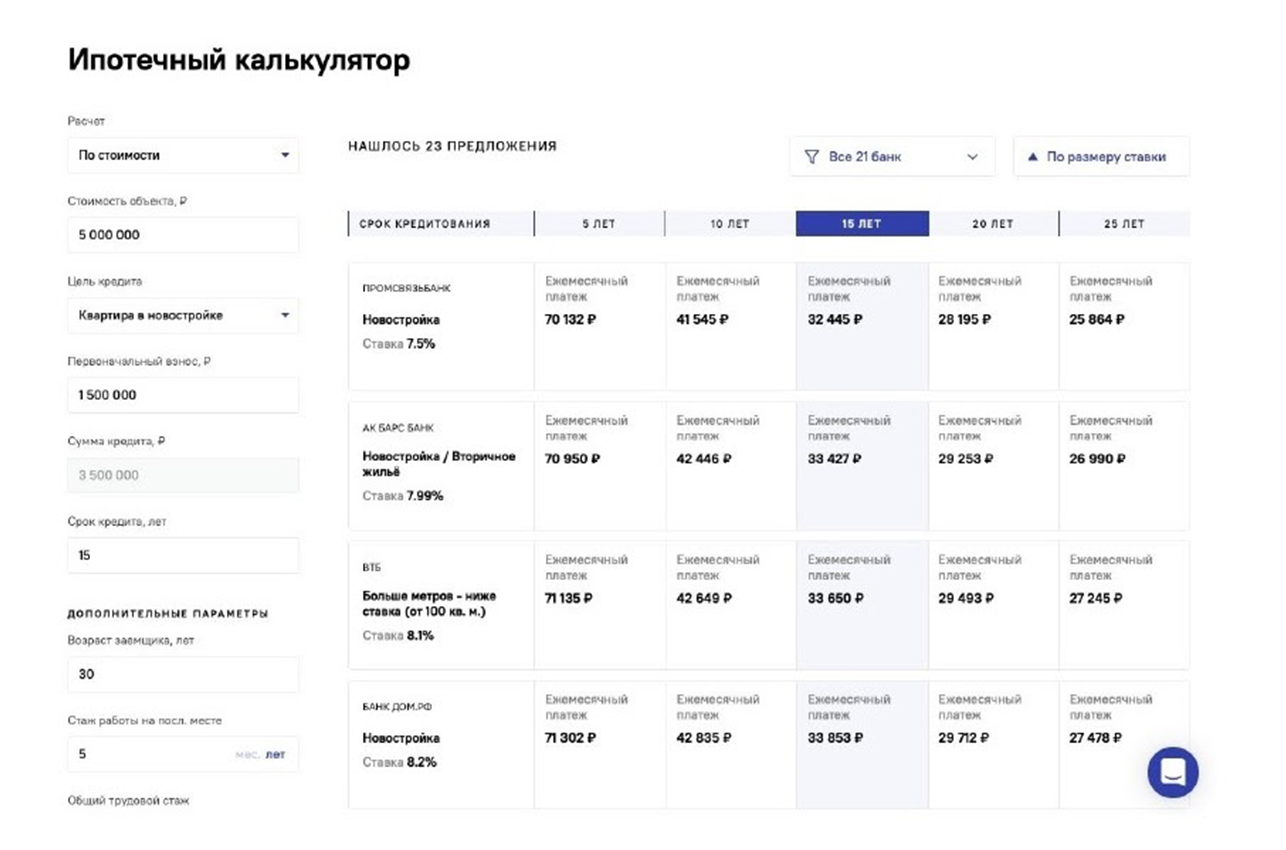Click the disabled Сумма кредита field

183,475
